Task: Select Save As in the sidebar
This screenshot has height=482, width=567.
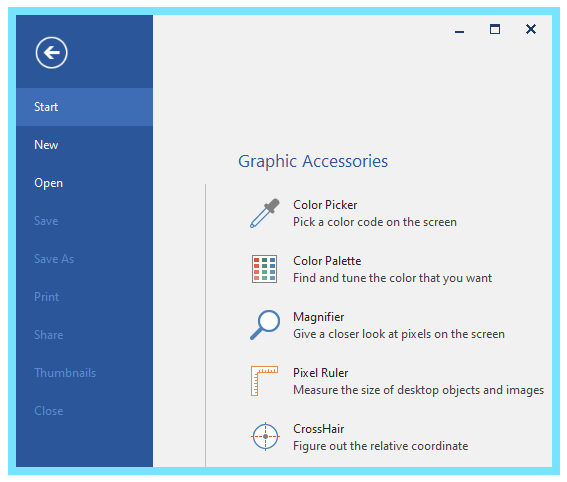Action: tap(85, 259)
